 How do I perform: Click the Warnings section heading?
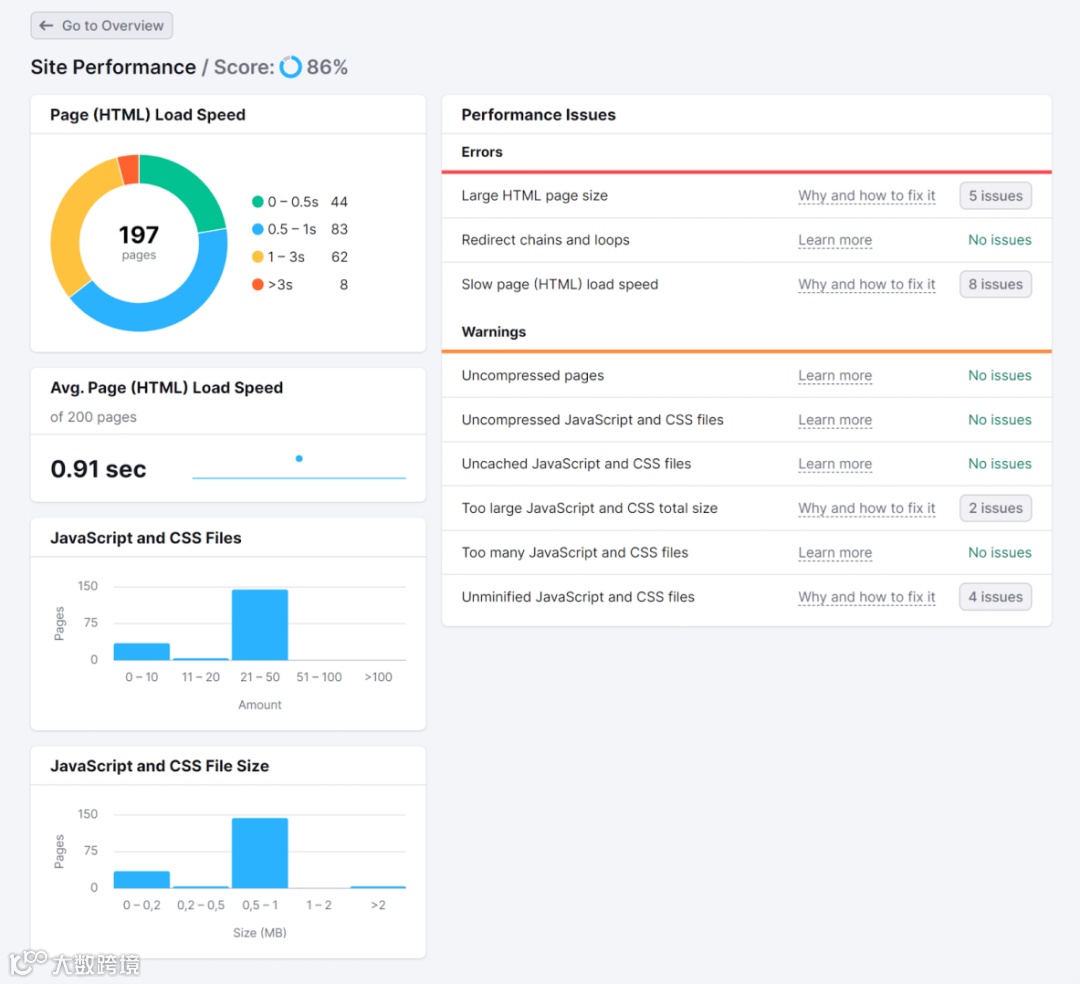pyautogui.click(x=494, y=332)
